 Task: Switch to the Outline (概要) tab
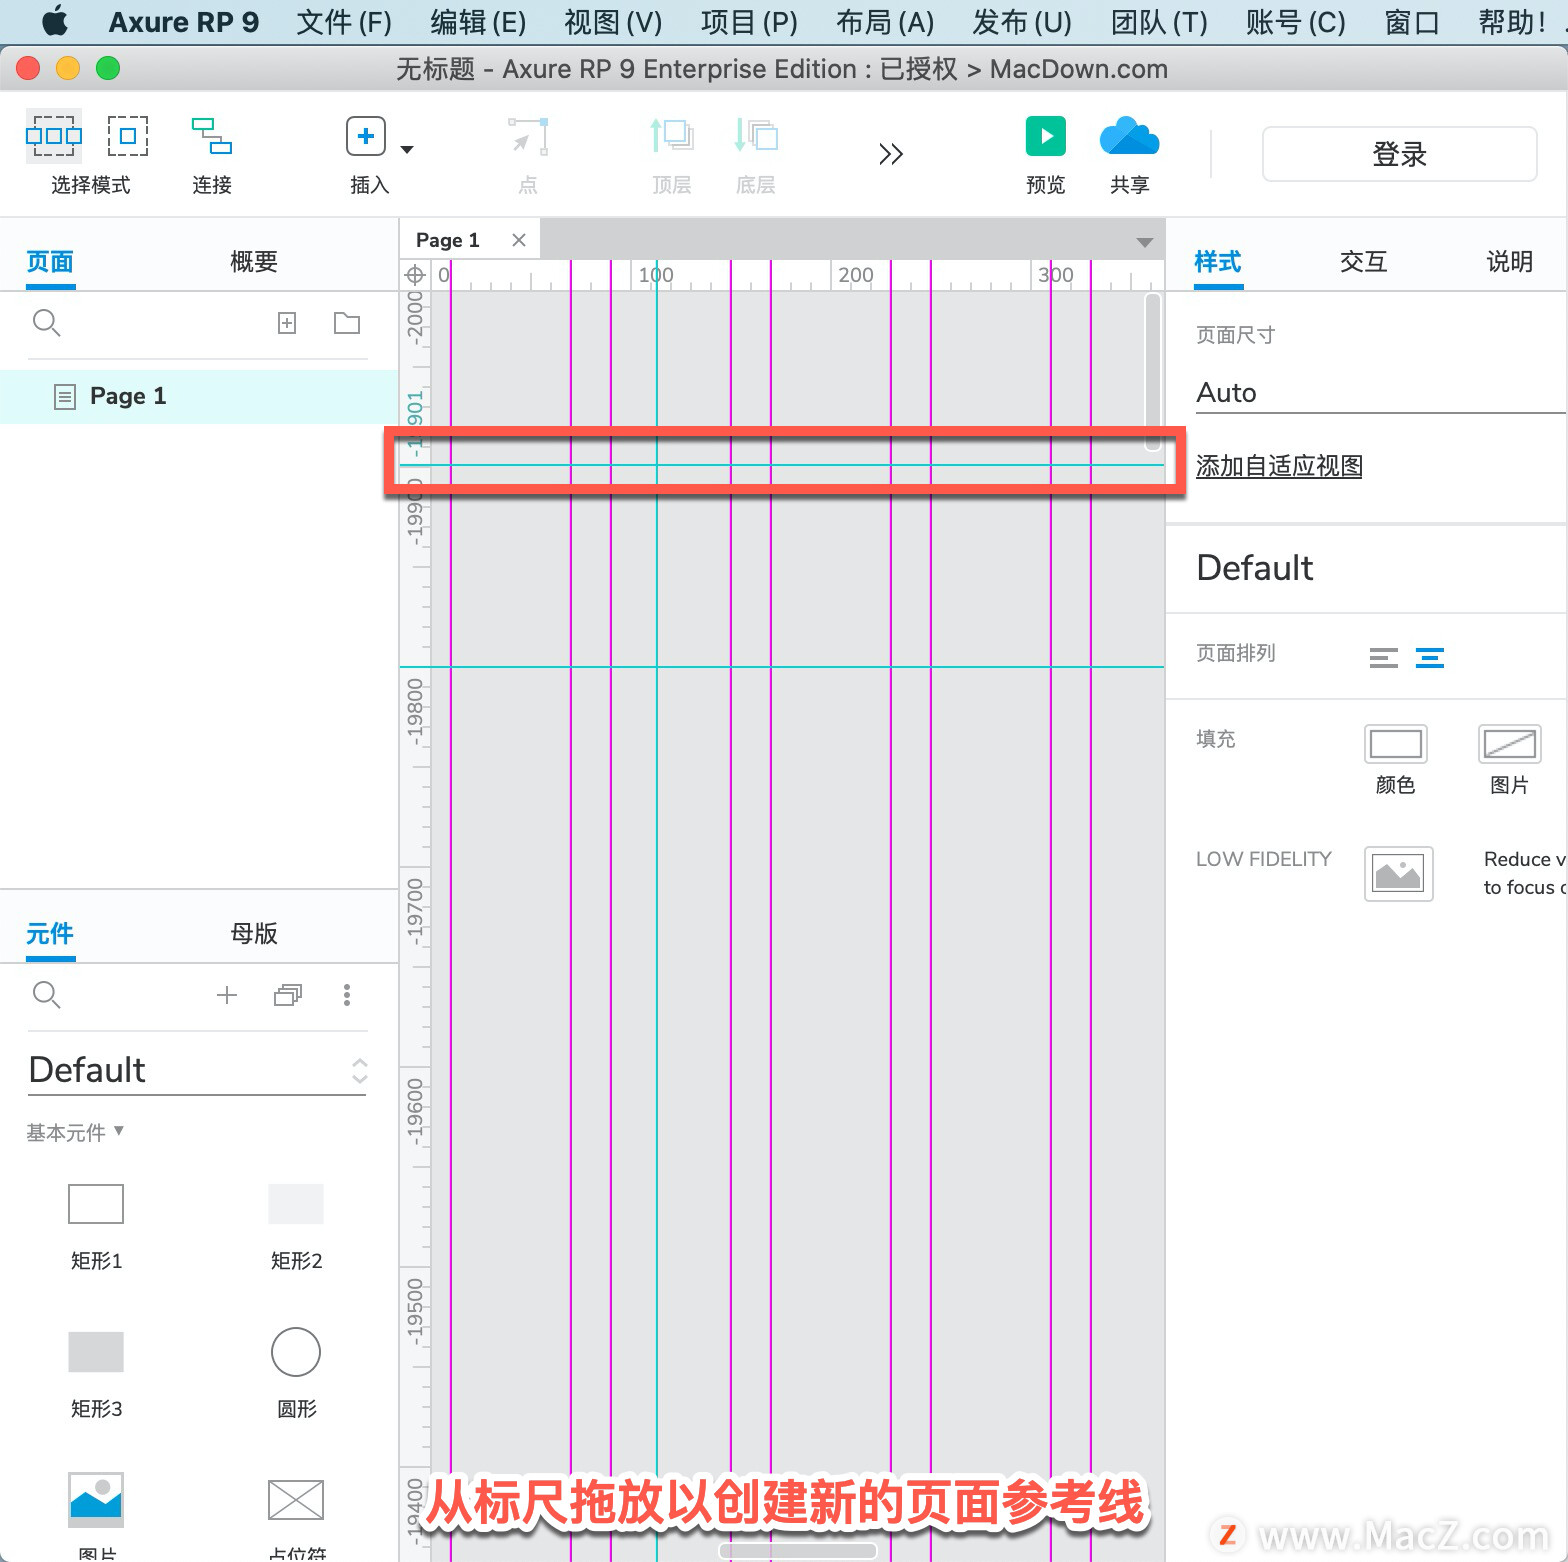tap(254, 262)
